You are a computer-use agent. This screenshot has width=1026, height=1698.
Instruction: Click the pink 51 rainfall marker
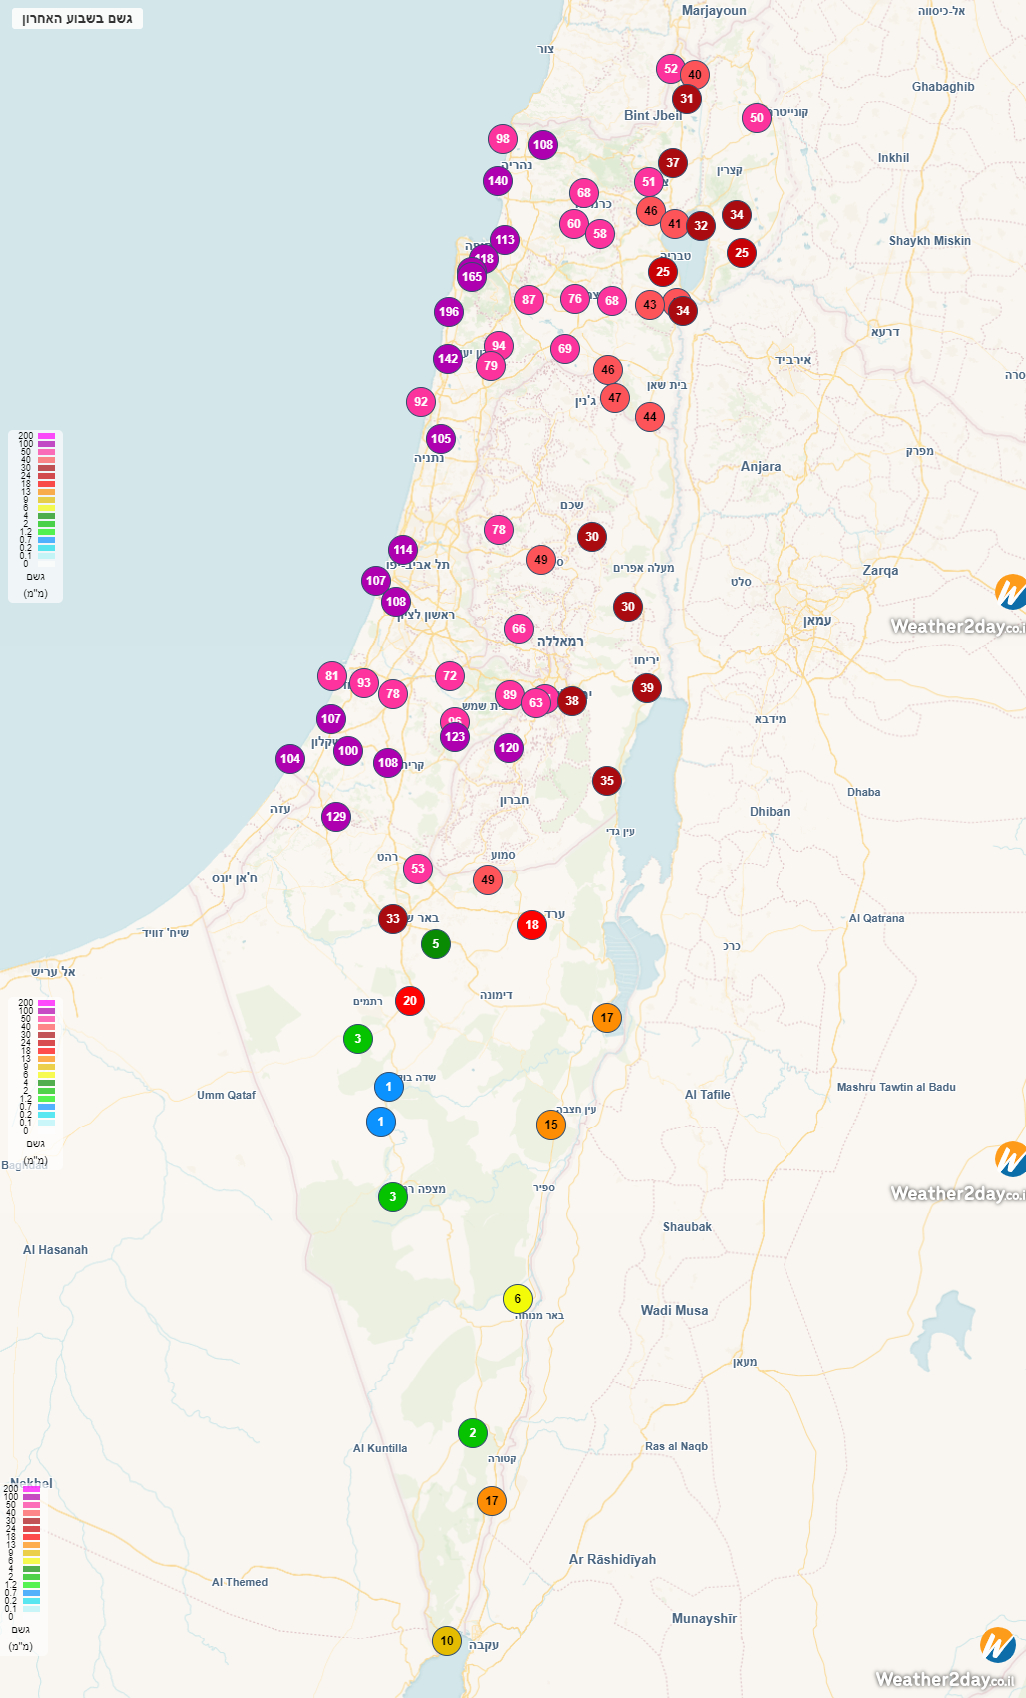pos(649,182)
